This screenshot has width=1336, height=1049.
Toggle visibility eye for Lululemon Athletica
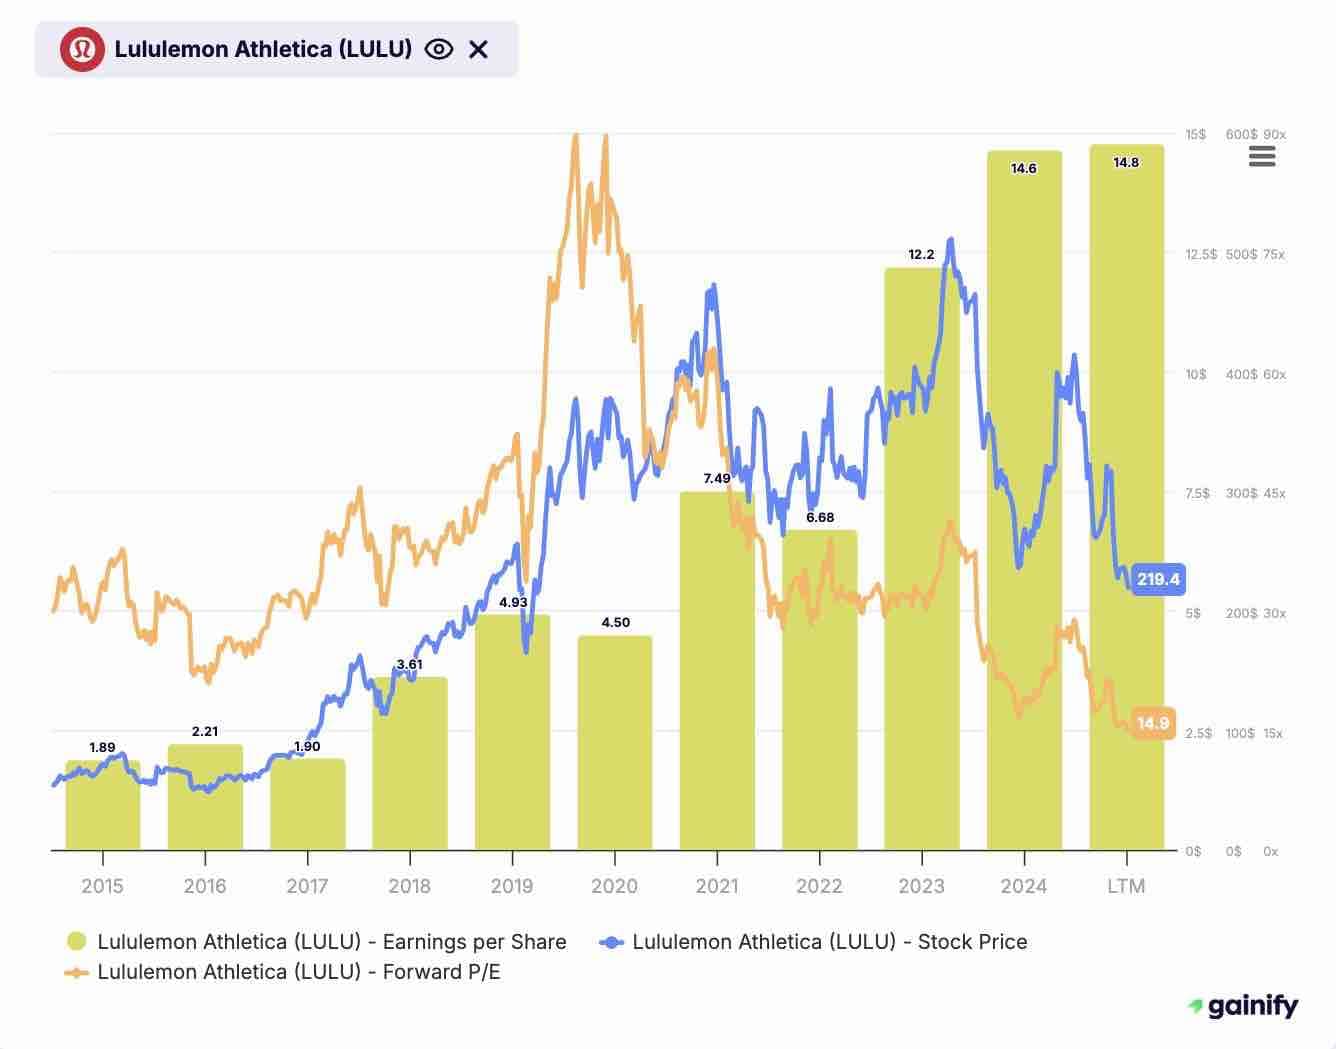pos(439,49)
